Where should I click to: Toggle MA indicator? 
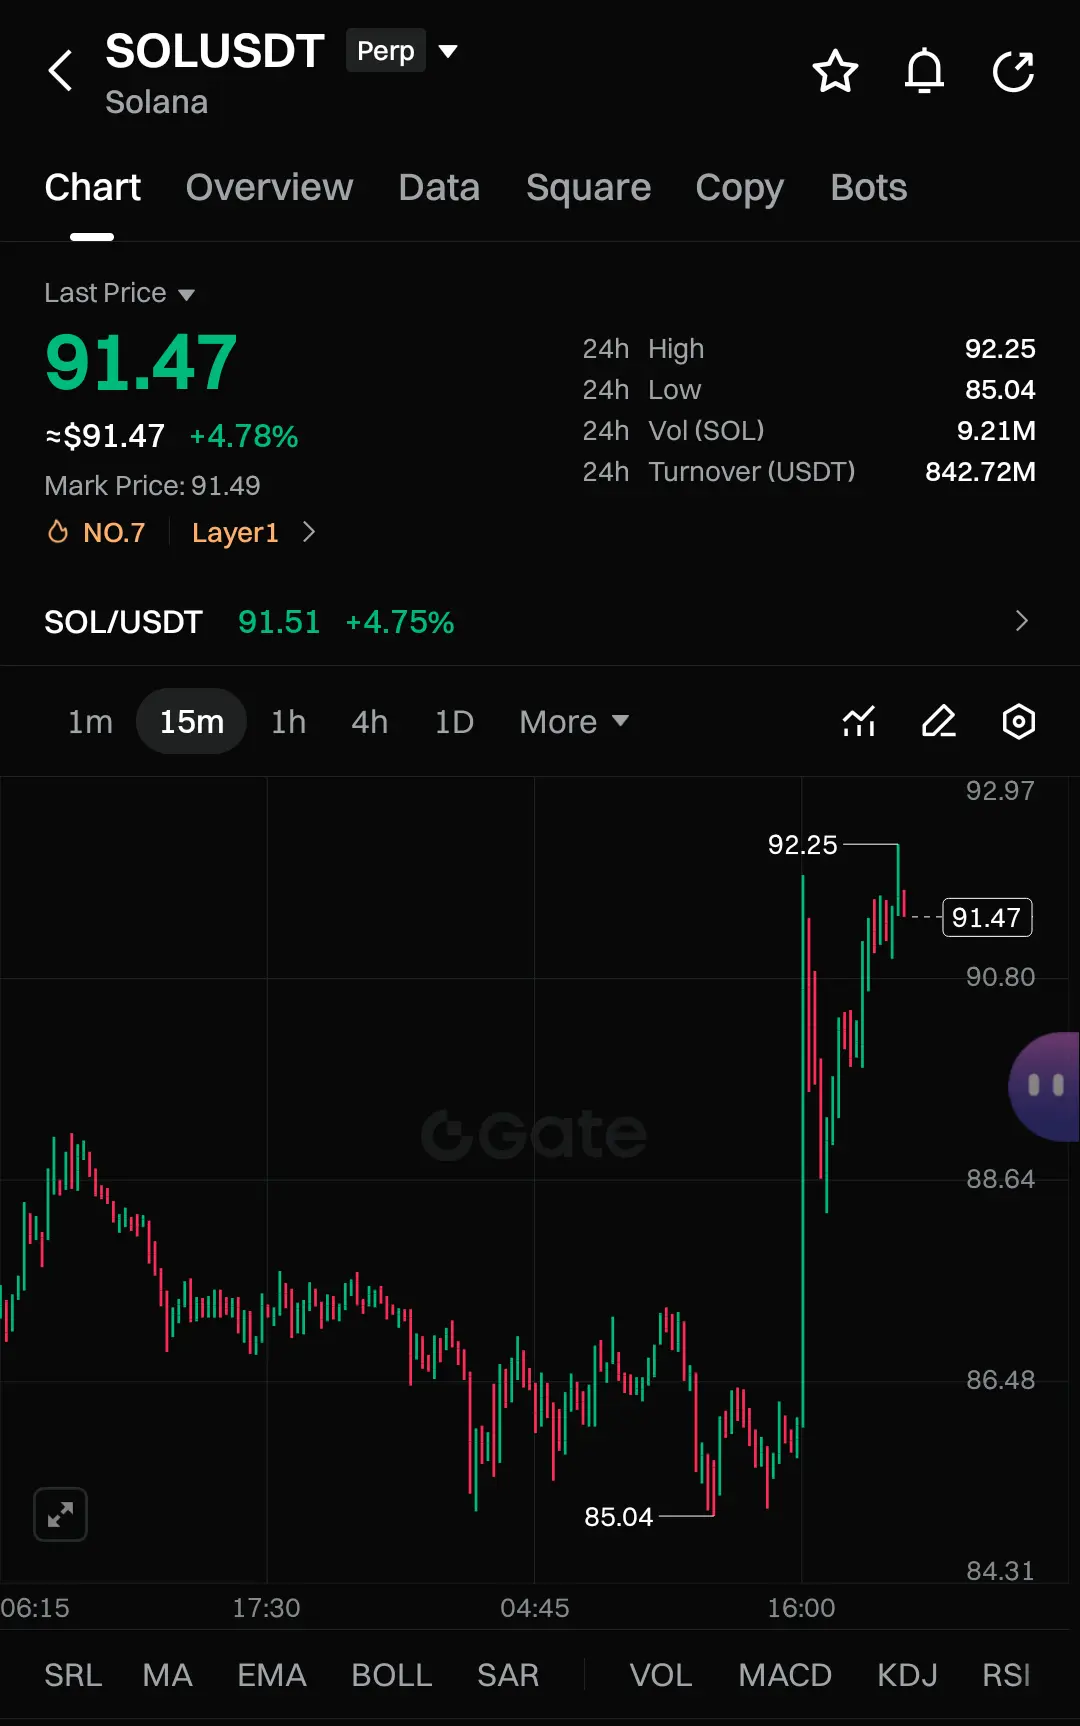tap(167, 1675)
